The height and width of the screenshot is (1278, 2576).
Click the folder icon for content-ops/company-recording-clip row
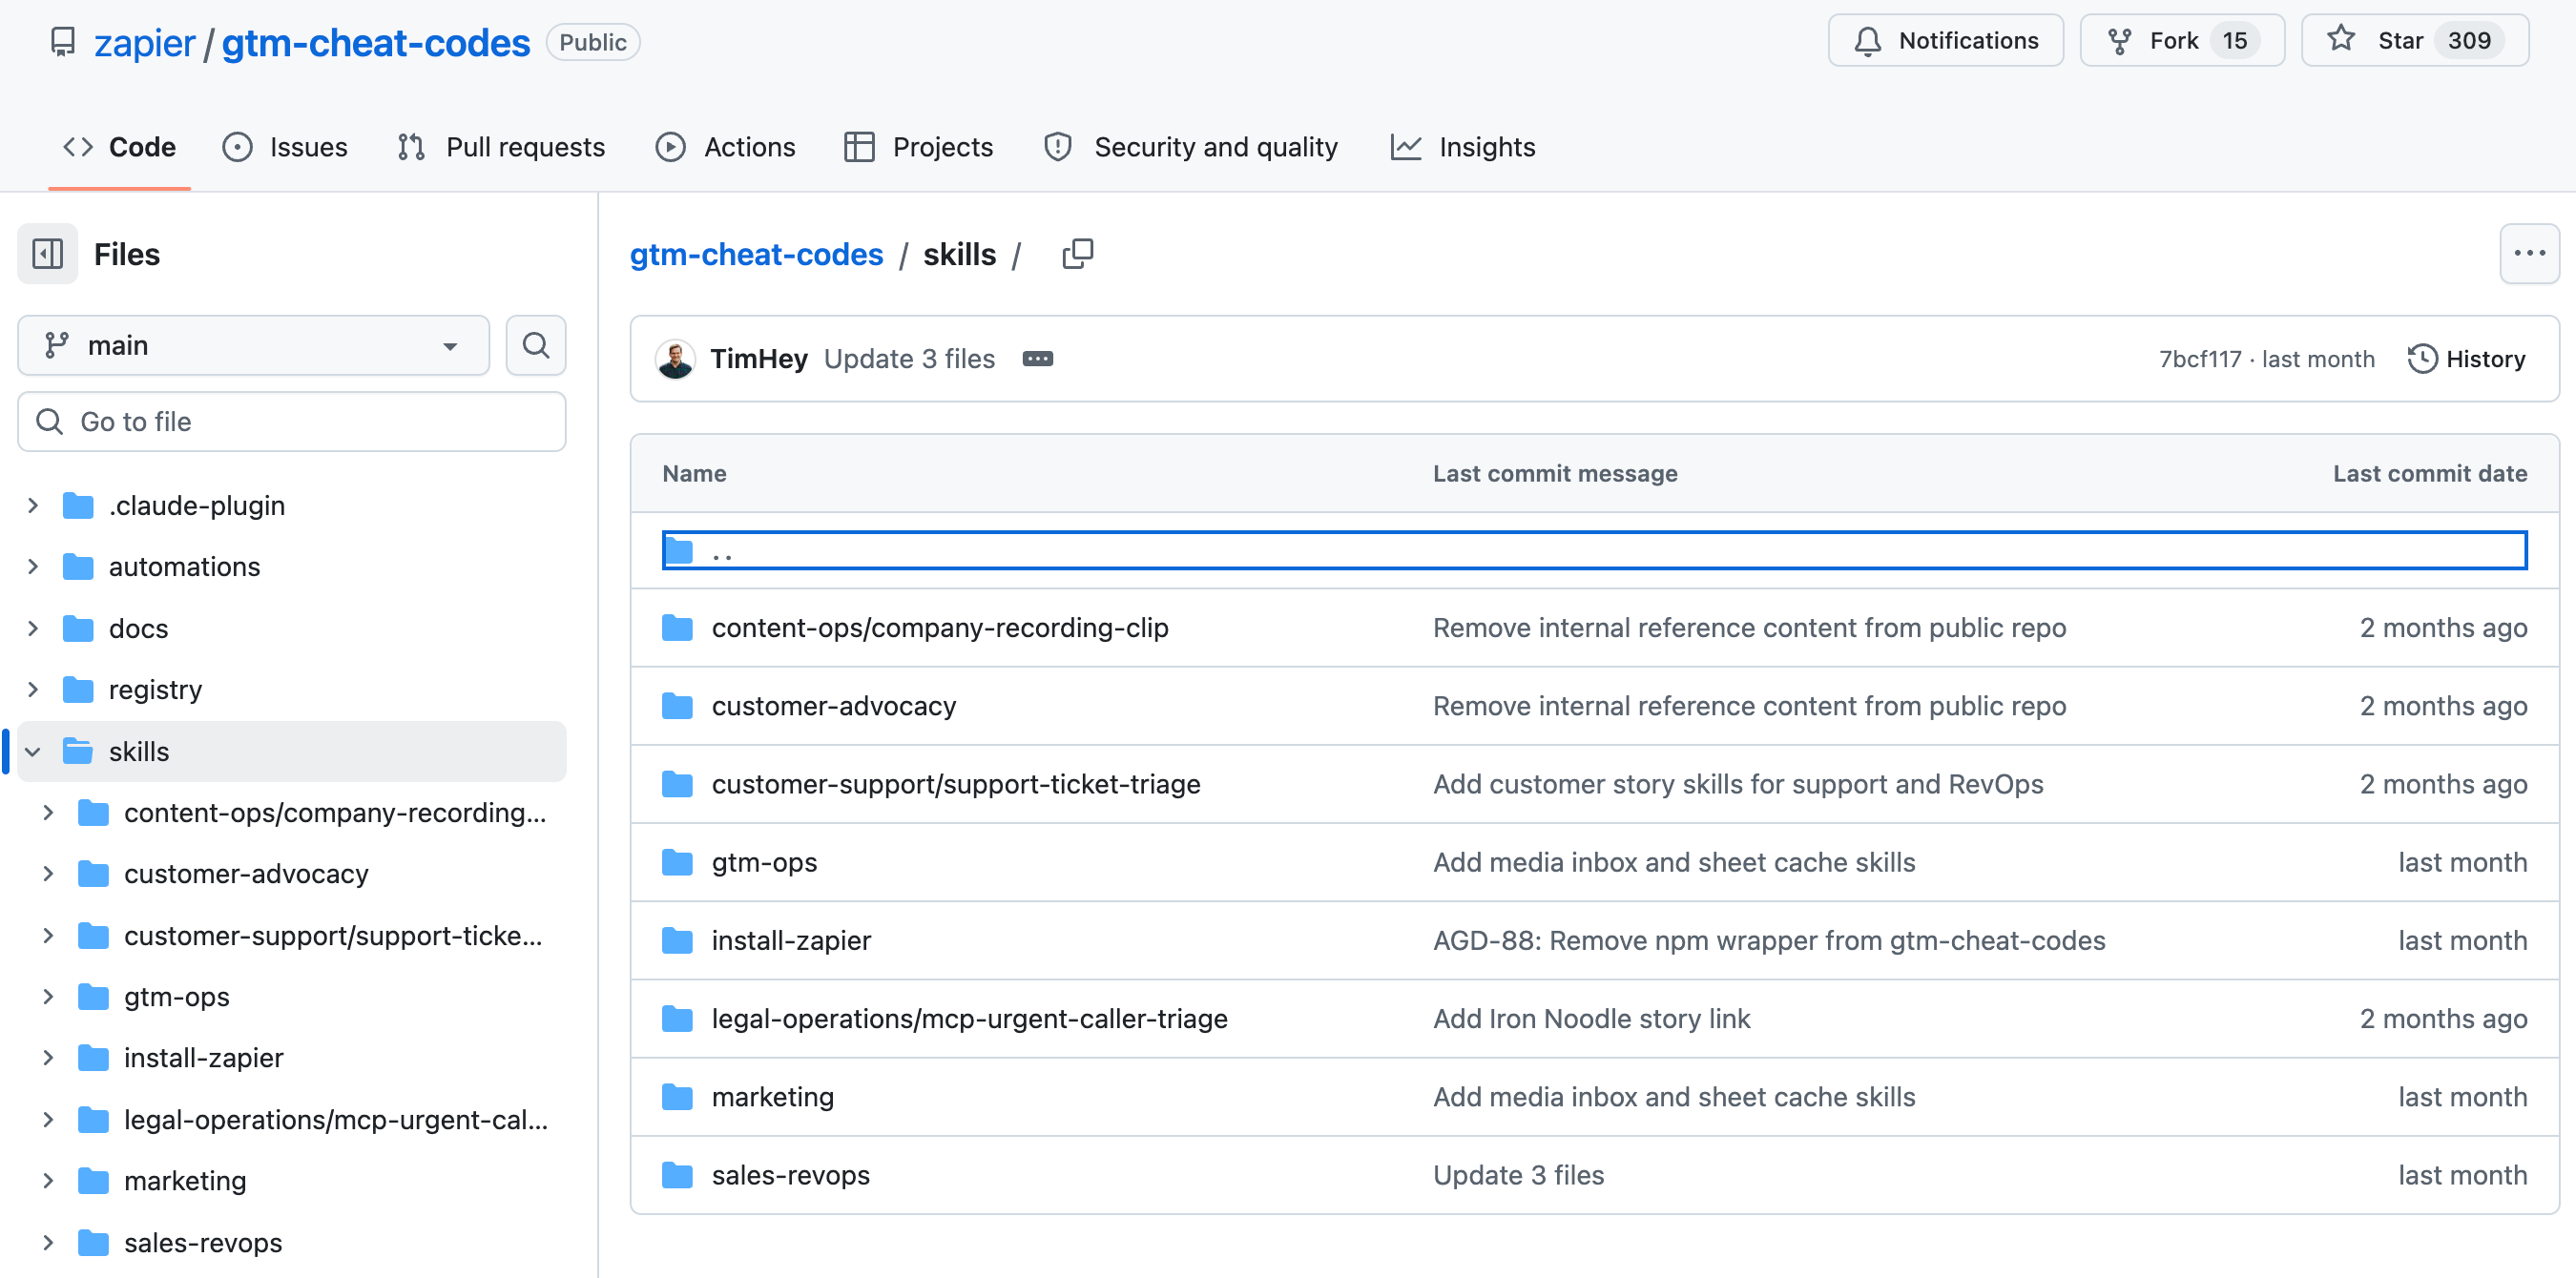click(x=677, y=628)
